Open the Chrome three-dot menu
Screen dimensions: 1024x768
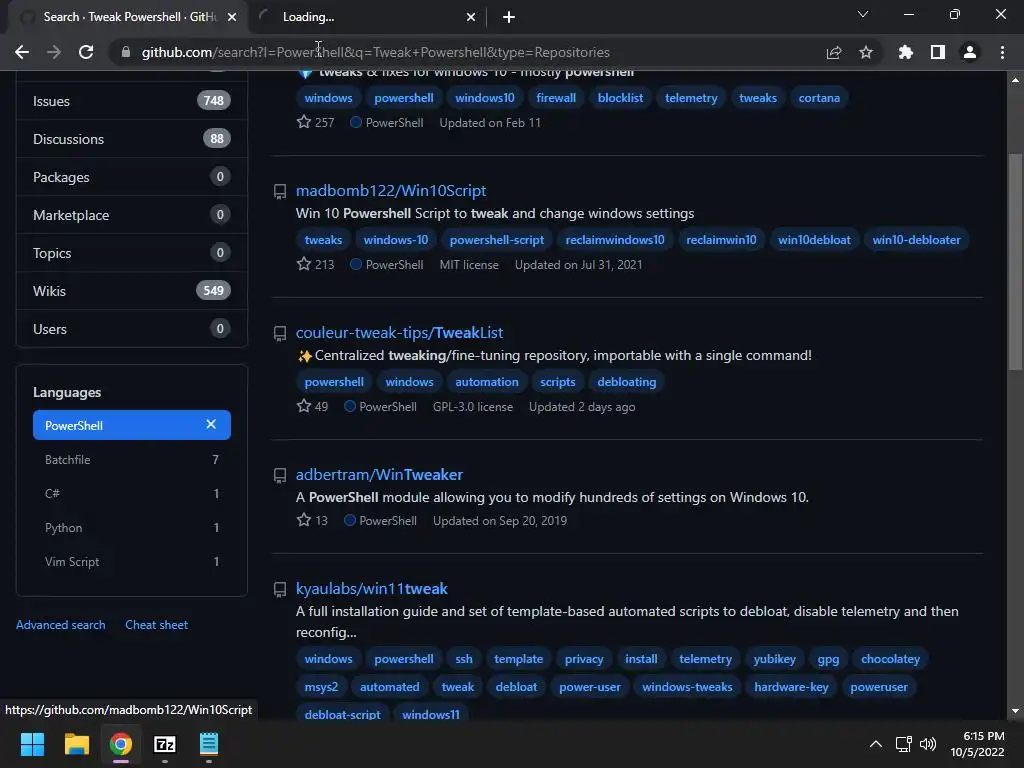coord(1002,52)
